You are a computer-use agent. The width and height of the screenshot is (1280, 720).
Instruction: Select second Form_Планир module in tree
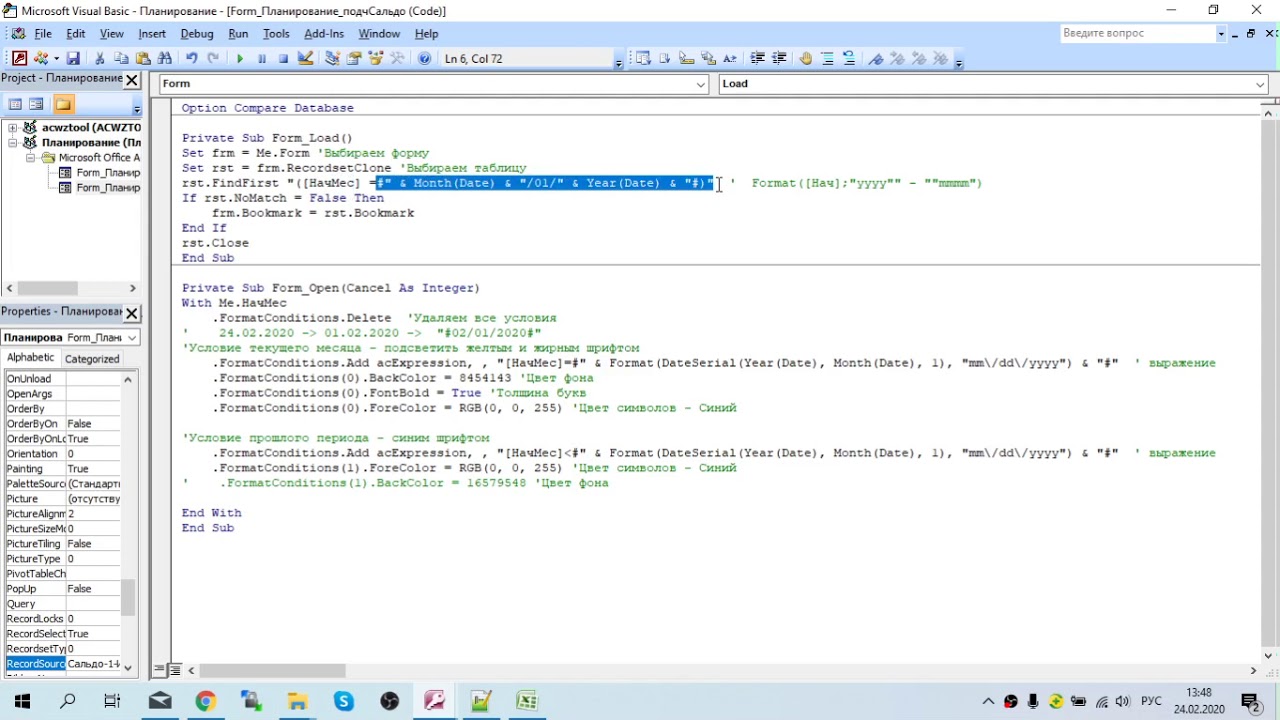click(x=101, y=188)
